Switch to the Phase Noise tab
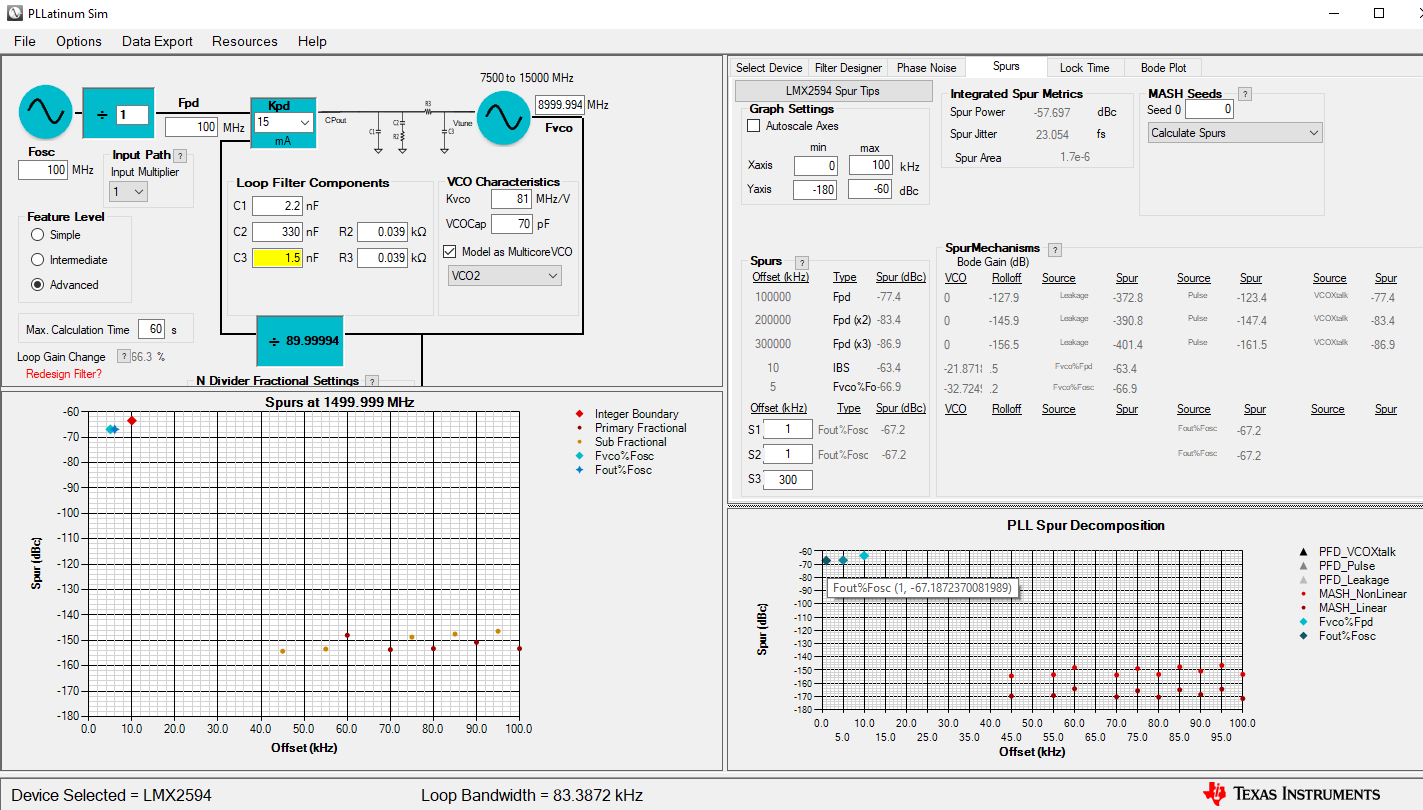The height and width of the screenshot is (810, 1423). tap(926, 68)
